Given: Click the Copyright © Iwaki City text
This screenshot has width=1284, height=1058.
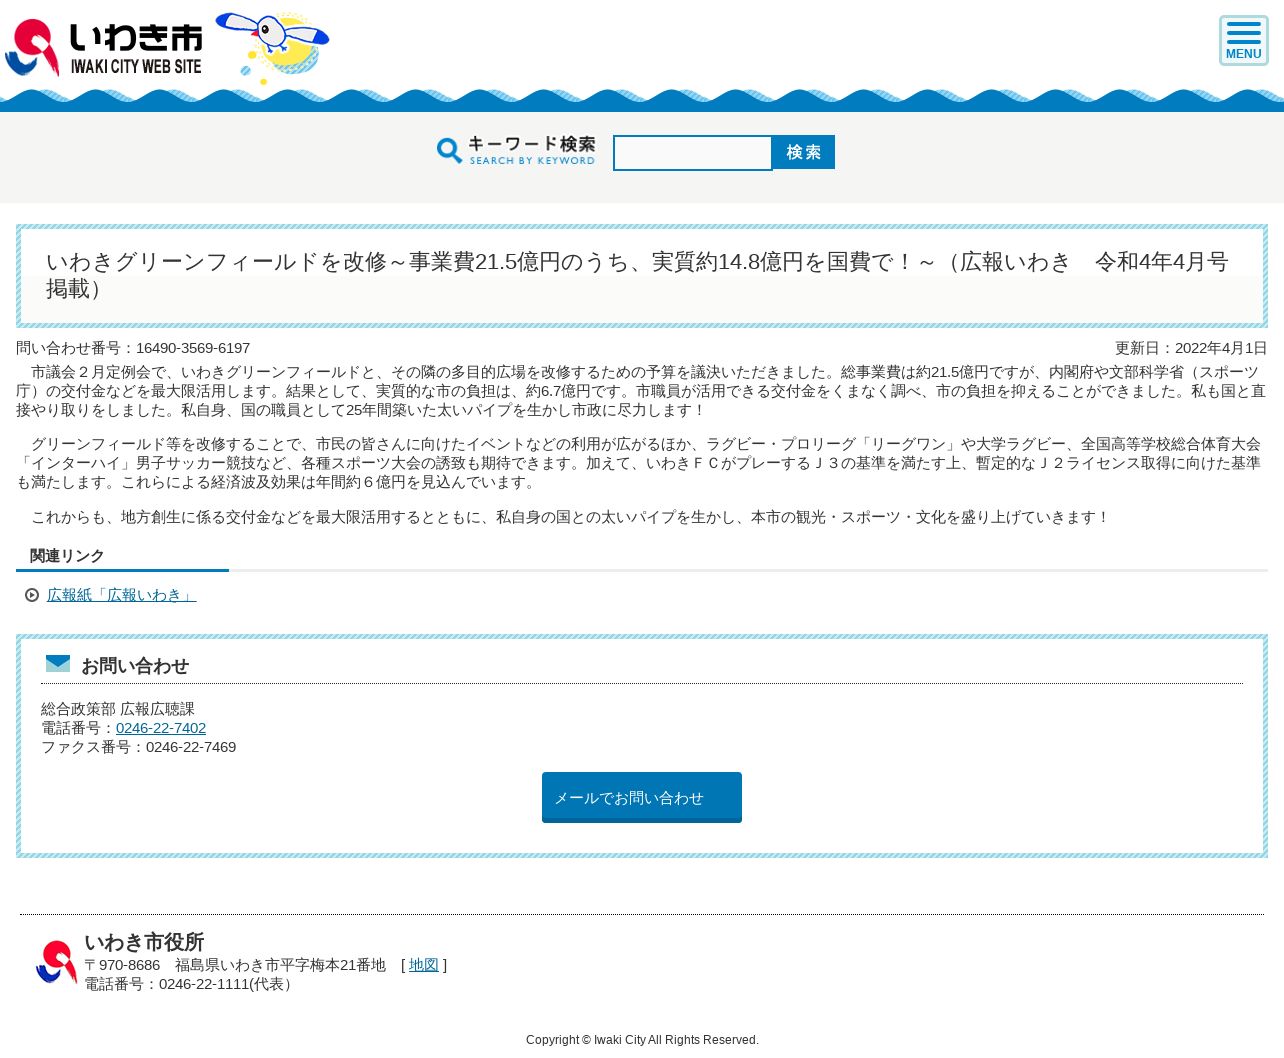Looking at the screenshot, I should coord(642,1040).
